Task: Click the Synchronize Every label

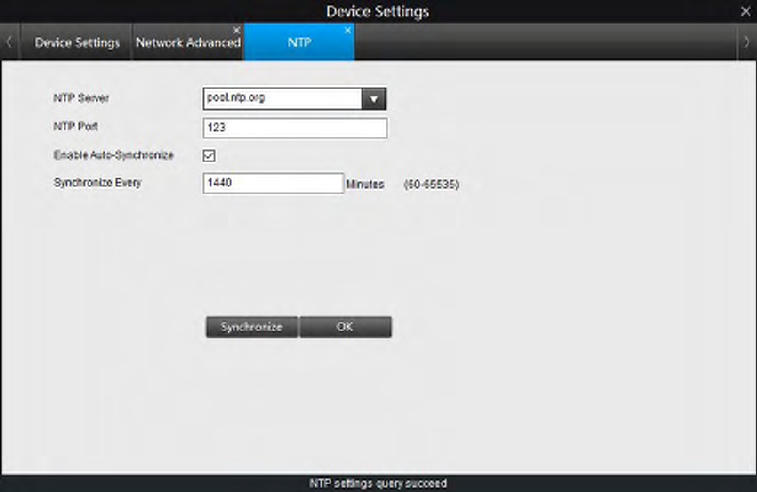Action: [98, 183]
